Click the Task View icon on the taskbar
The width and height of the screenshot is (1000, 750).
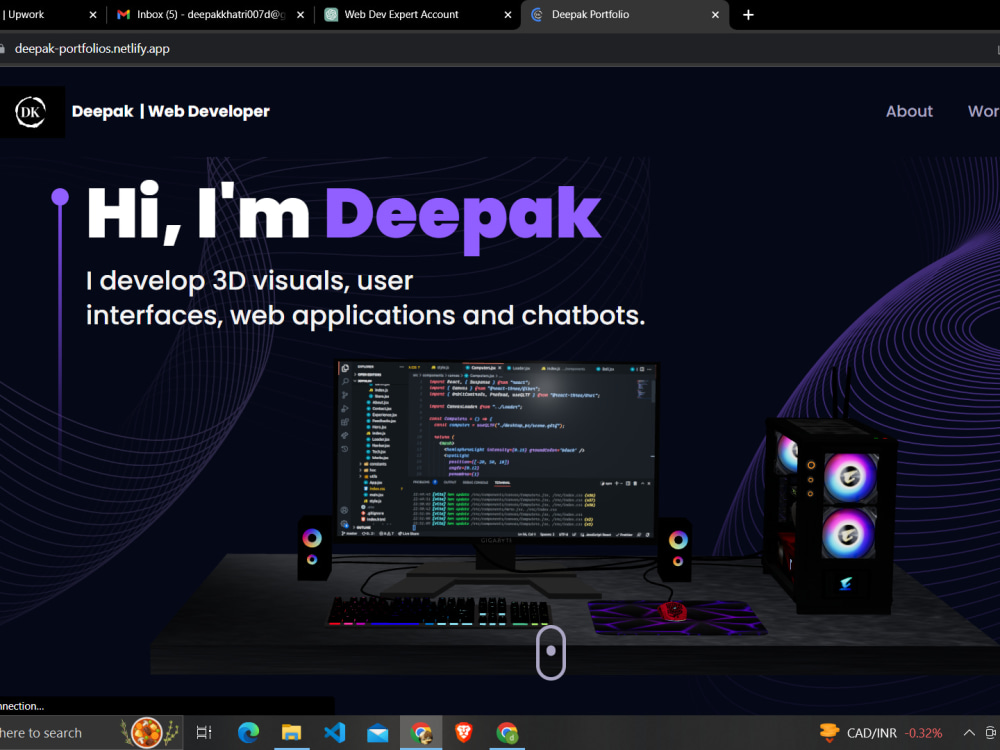203,732
